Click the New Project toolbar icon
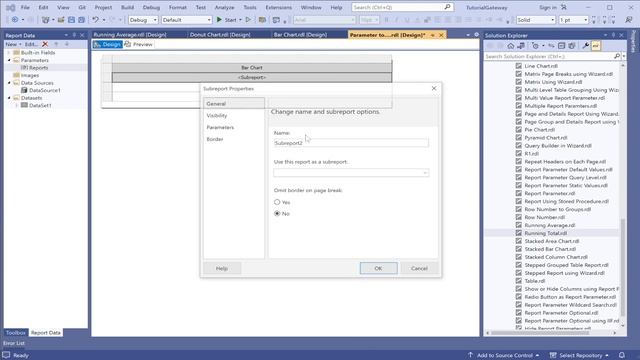Image resolution: width=640 pixels, height=360 pixels. (x=45, y=20)
